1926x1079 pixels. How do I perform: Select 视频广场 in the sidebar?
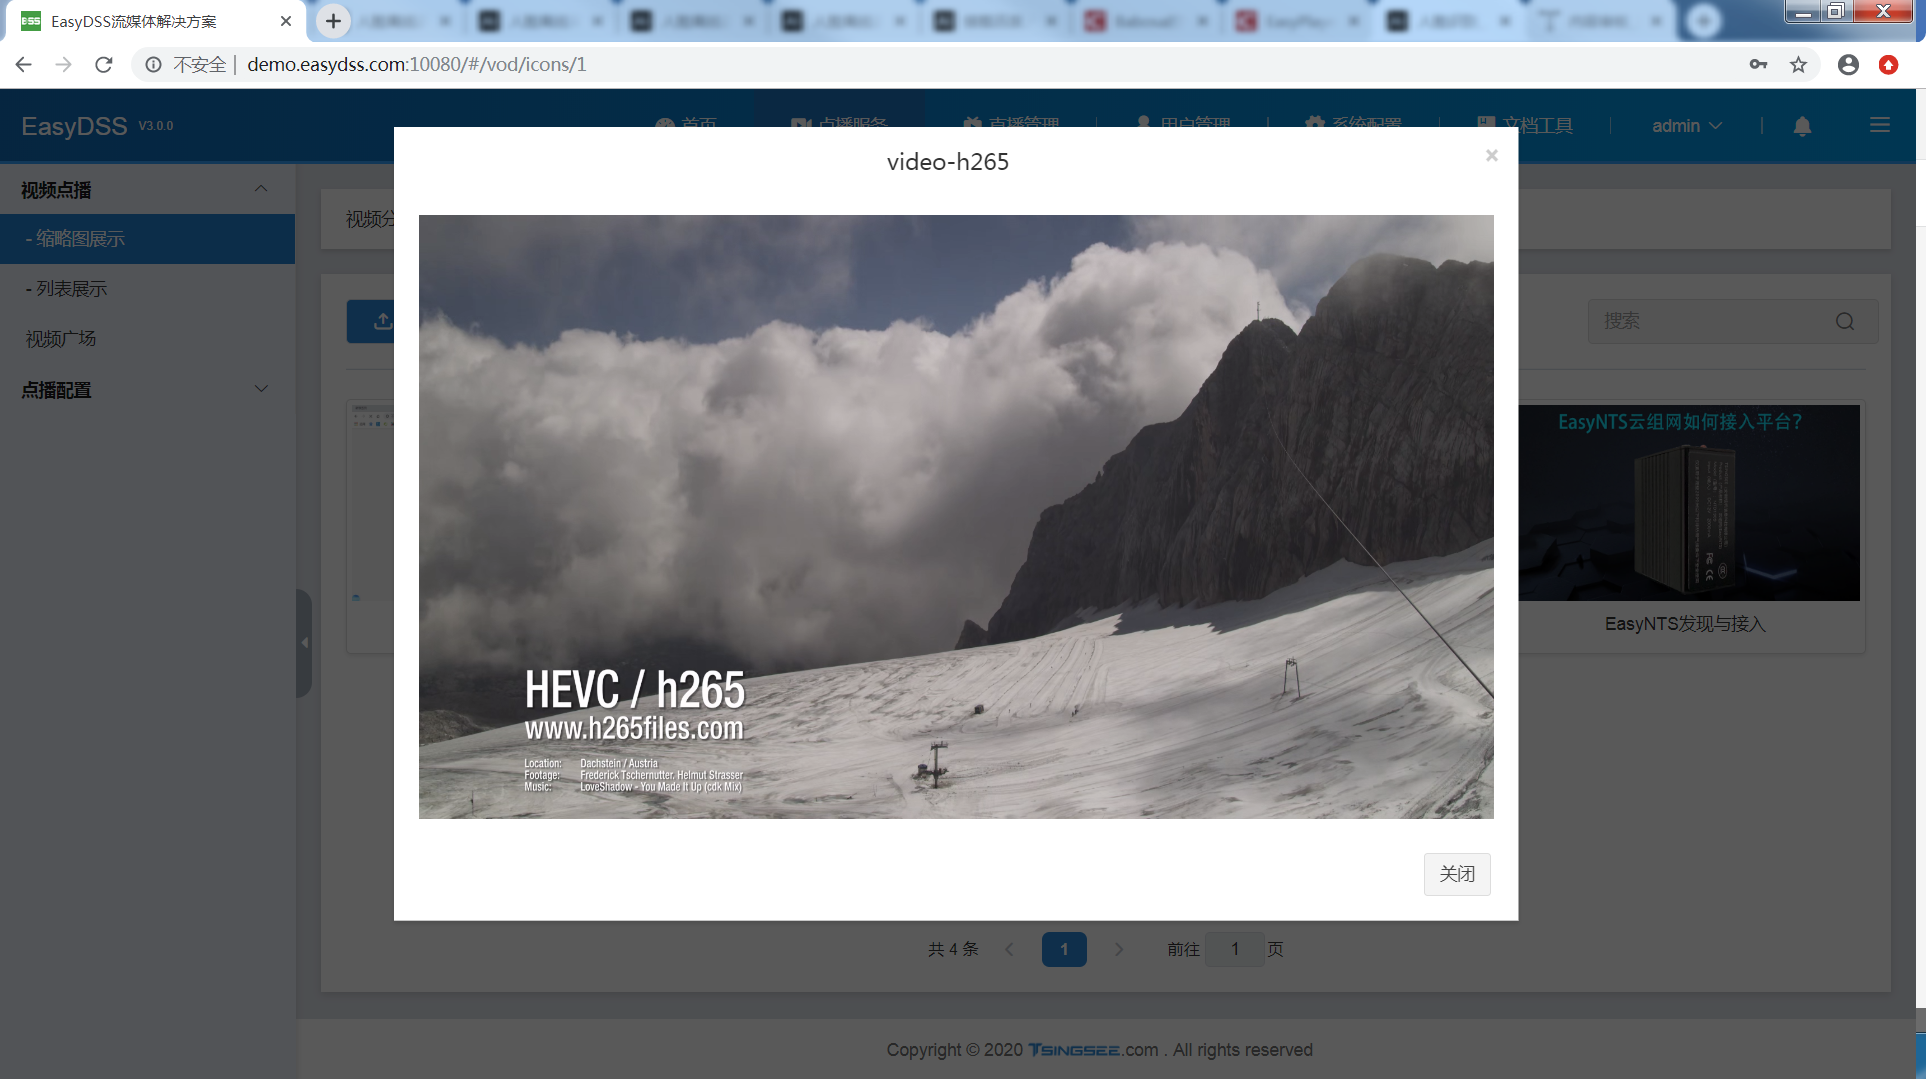pos(59,338)
